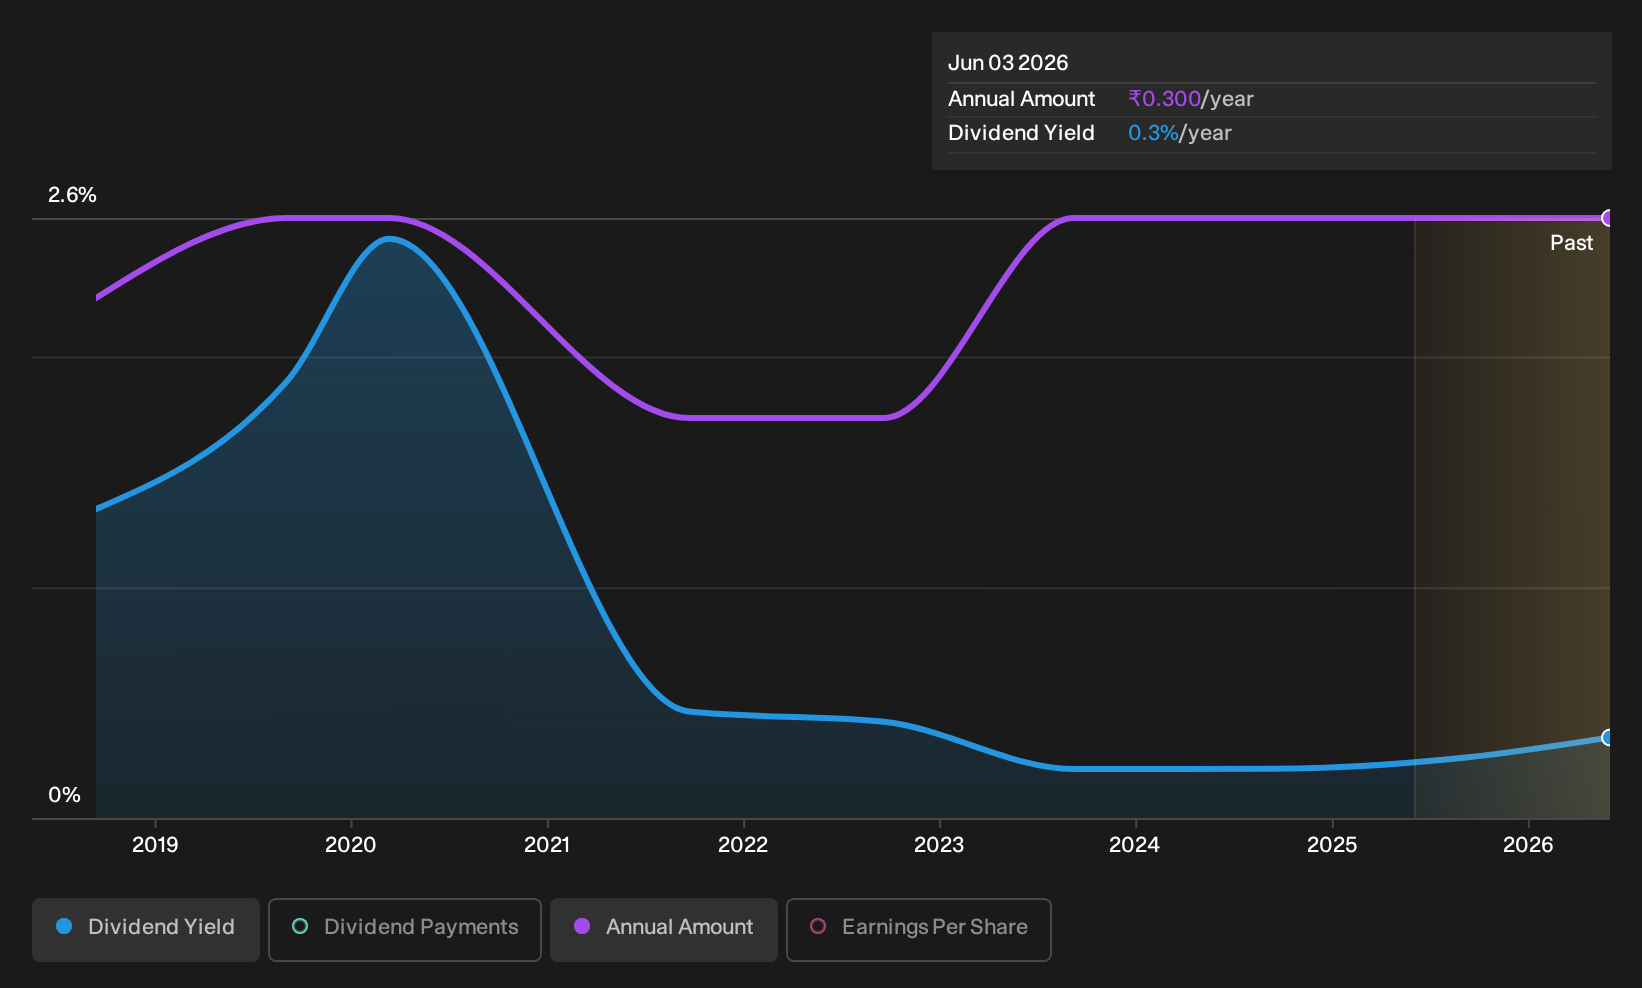1642x988 pixels.
Task: Enable the Dividend Payments series
Action: point(405,930)
